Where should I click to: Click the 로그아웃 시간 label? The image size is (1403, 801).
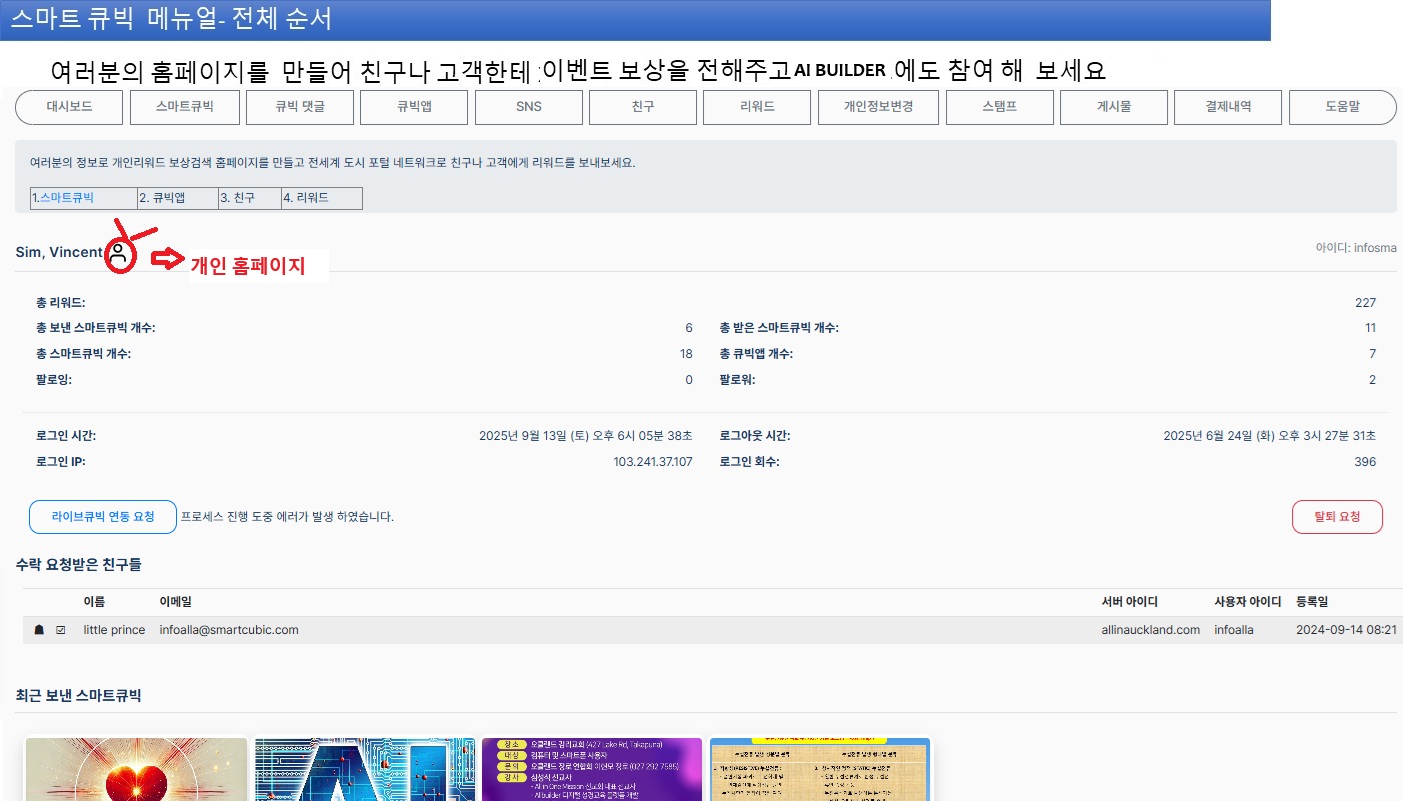tap(755, 436)
